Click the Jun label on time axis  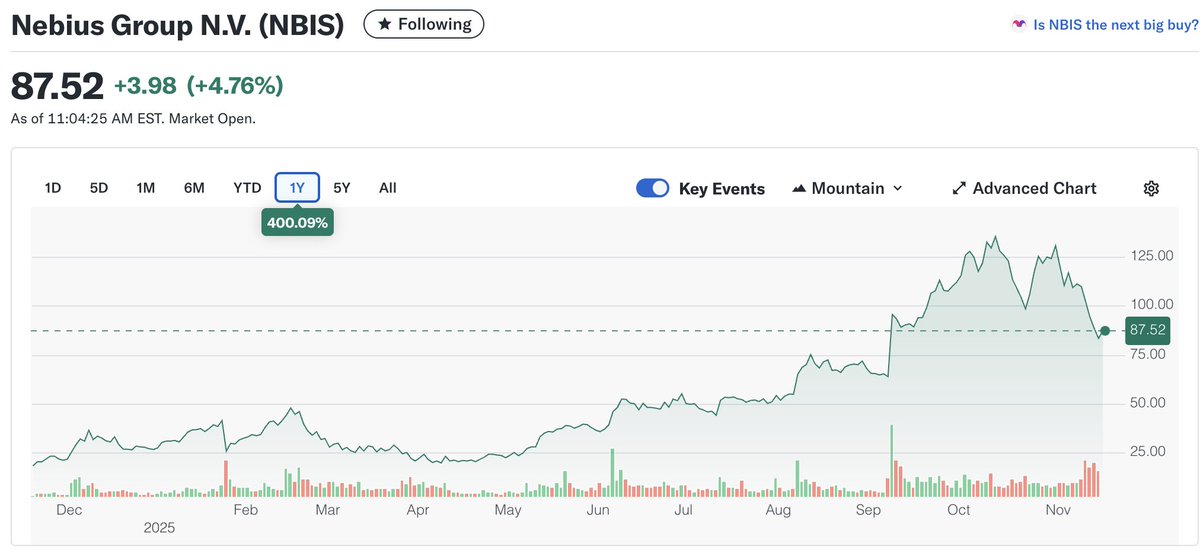point(598,510)
